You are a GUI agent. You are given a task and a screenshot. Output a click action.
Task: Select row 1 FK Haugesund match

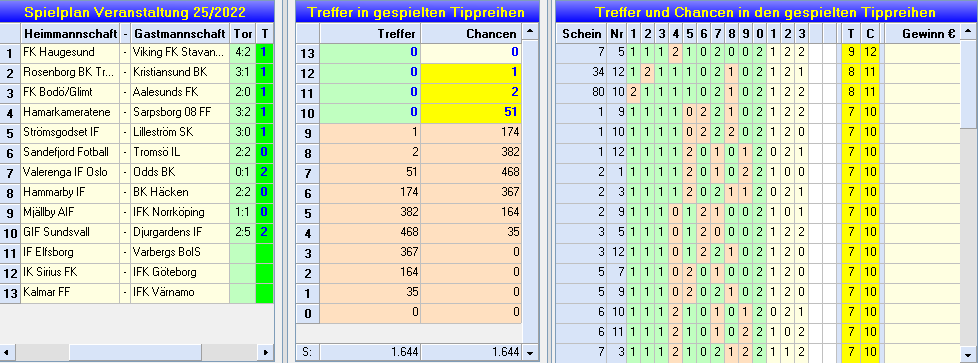click(x=137, y=53)
